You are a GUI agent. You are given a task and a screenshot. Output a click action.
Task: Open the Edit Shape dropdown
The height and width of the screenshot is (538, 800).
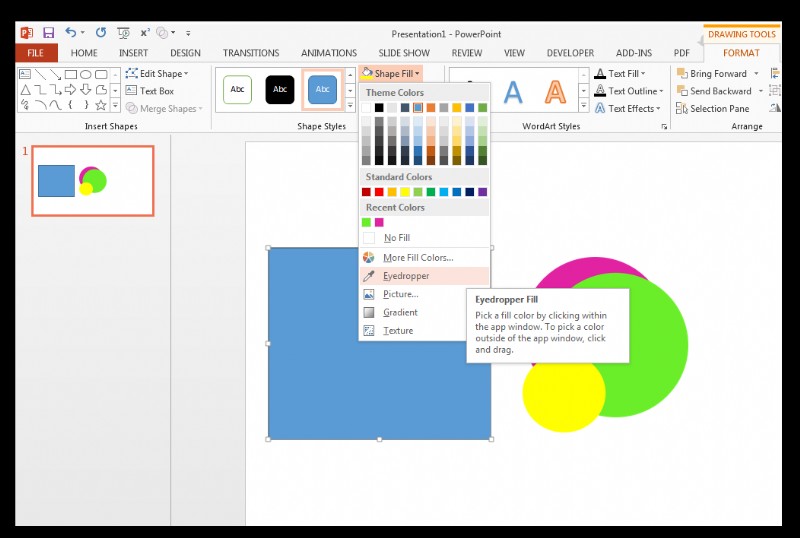click(x=157, y=74)
